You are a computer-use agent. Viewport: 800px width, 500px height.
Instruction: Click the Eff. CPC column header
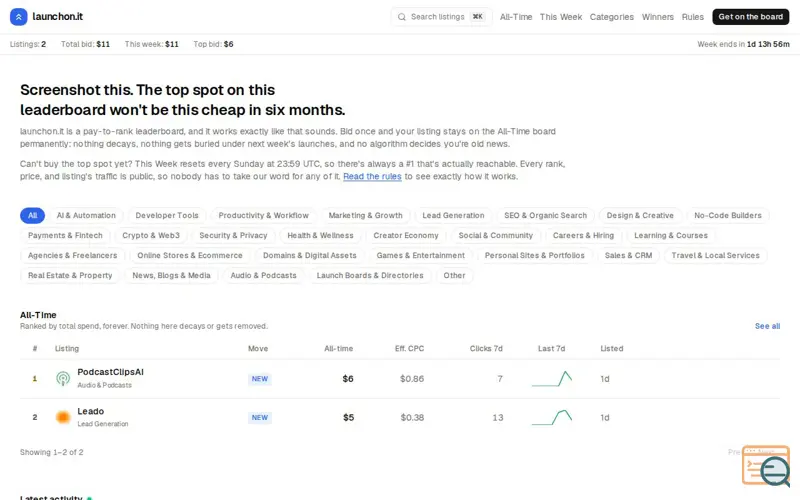(x=409, y=348)
